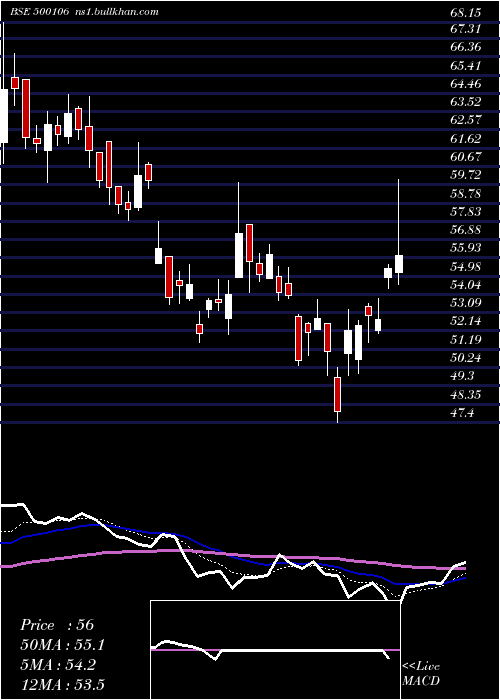Select the 67.31 price level label
This screenshot has width=500, height=700.
pos(466,29)
